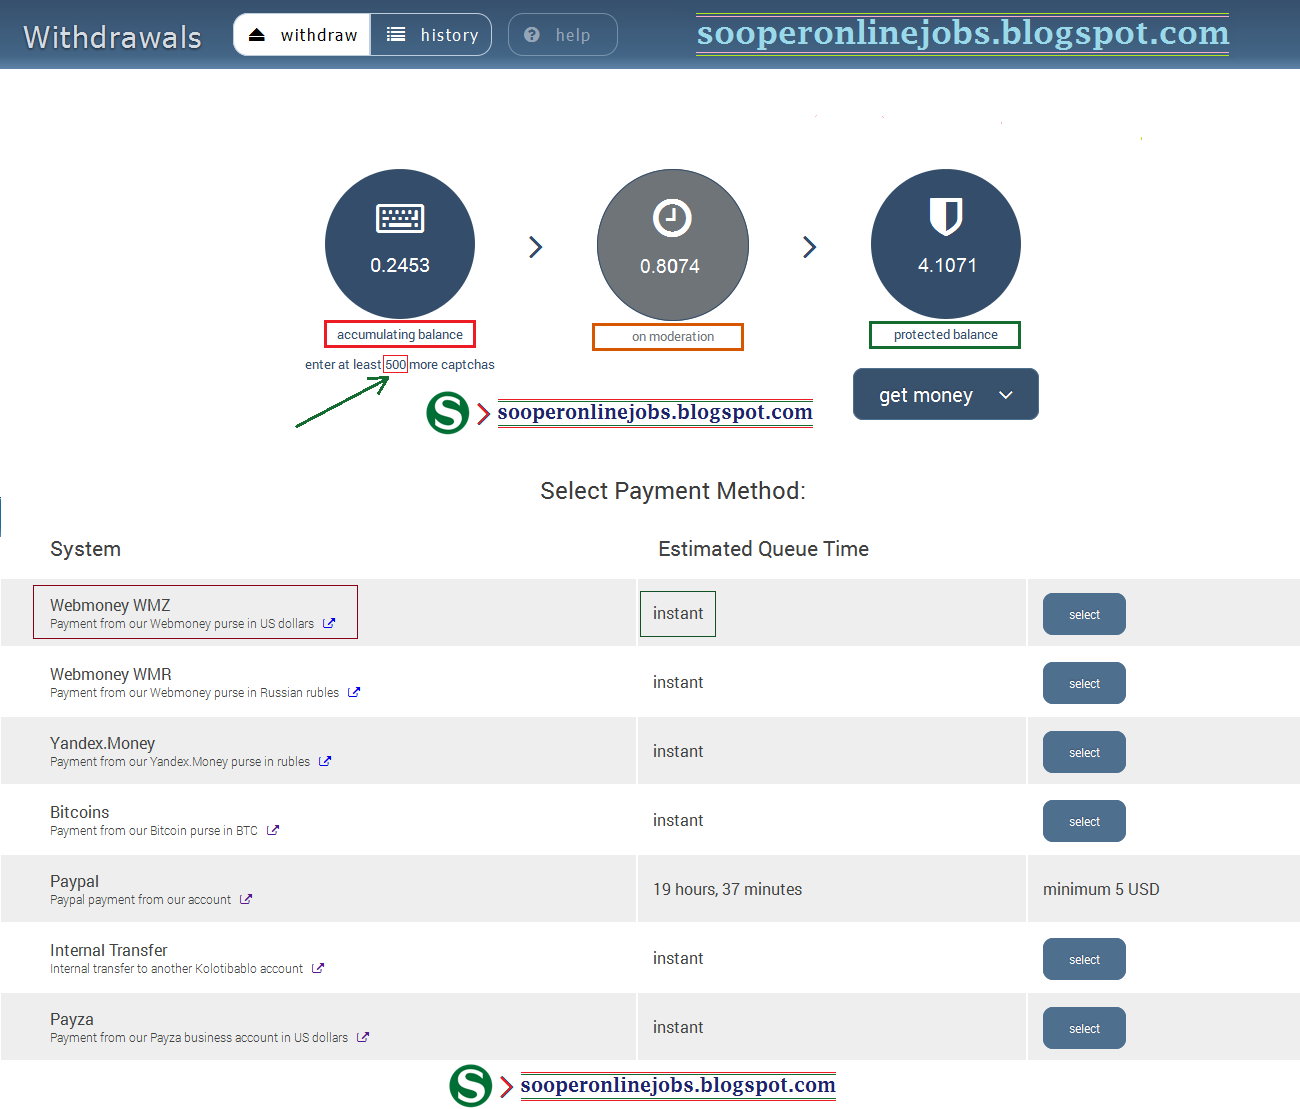Click the protected balance label
Screen dimensions: 1300x1109
945,334
